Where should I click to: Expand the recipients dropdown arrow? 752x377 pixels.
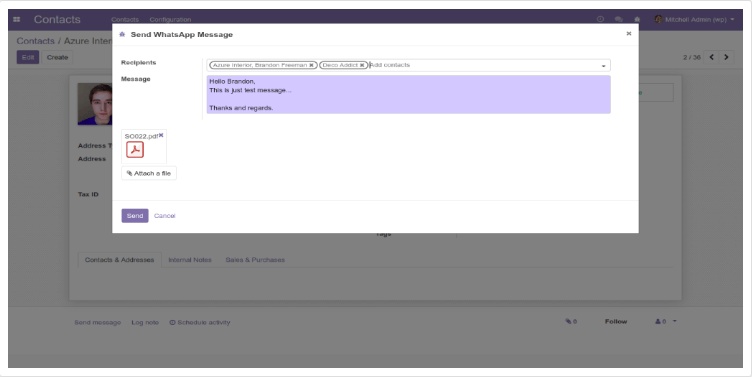pos(603,66)
